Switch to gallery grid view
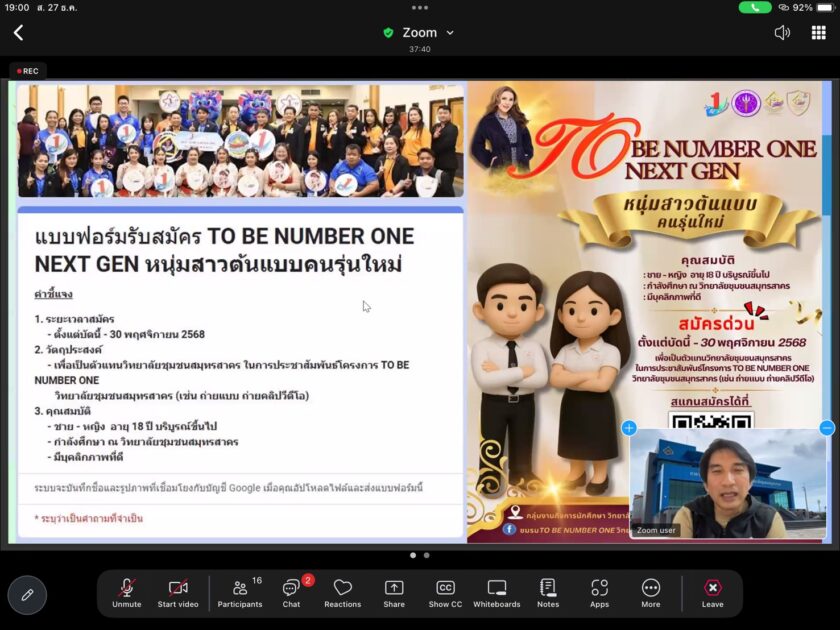Image resolution: width=840 pixels, height=630 pixels. click(x=818, y=33)
